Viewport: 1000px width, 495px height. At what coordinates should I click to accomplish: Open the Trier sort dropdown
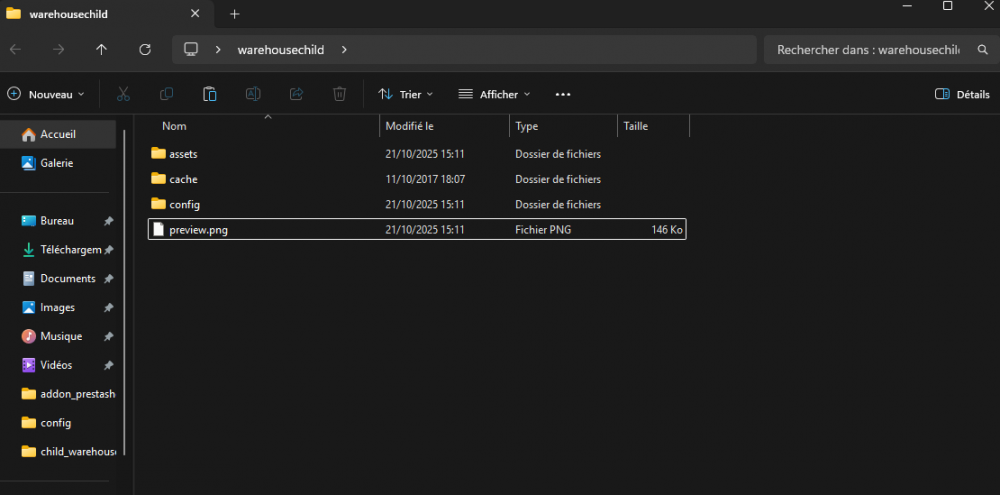[406, 94]
